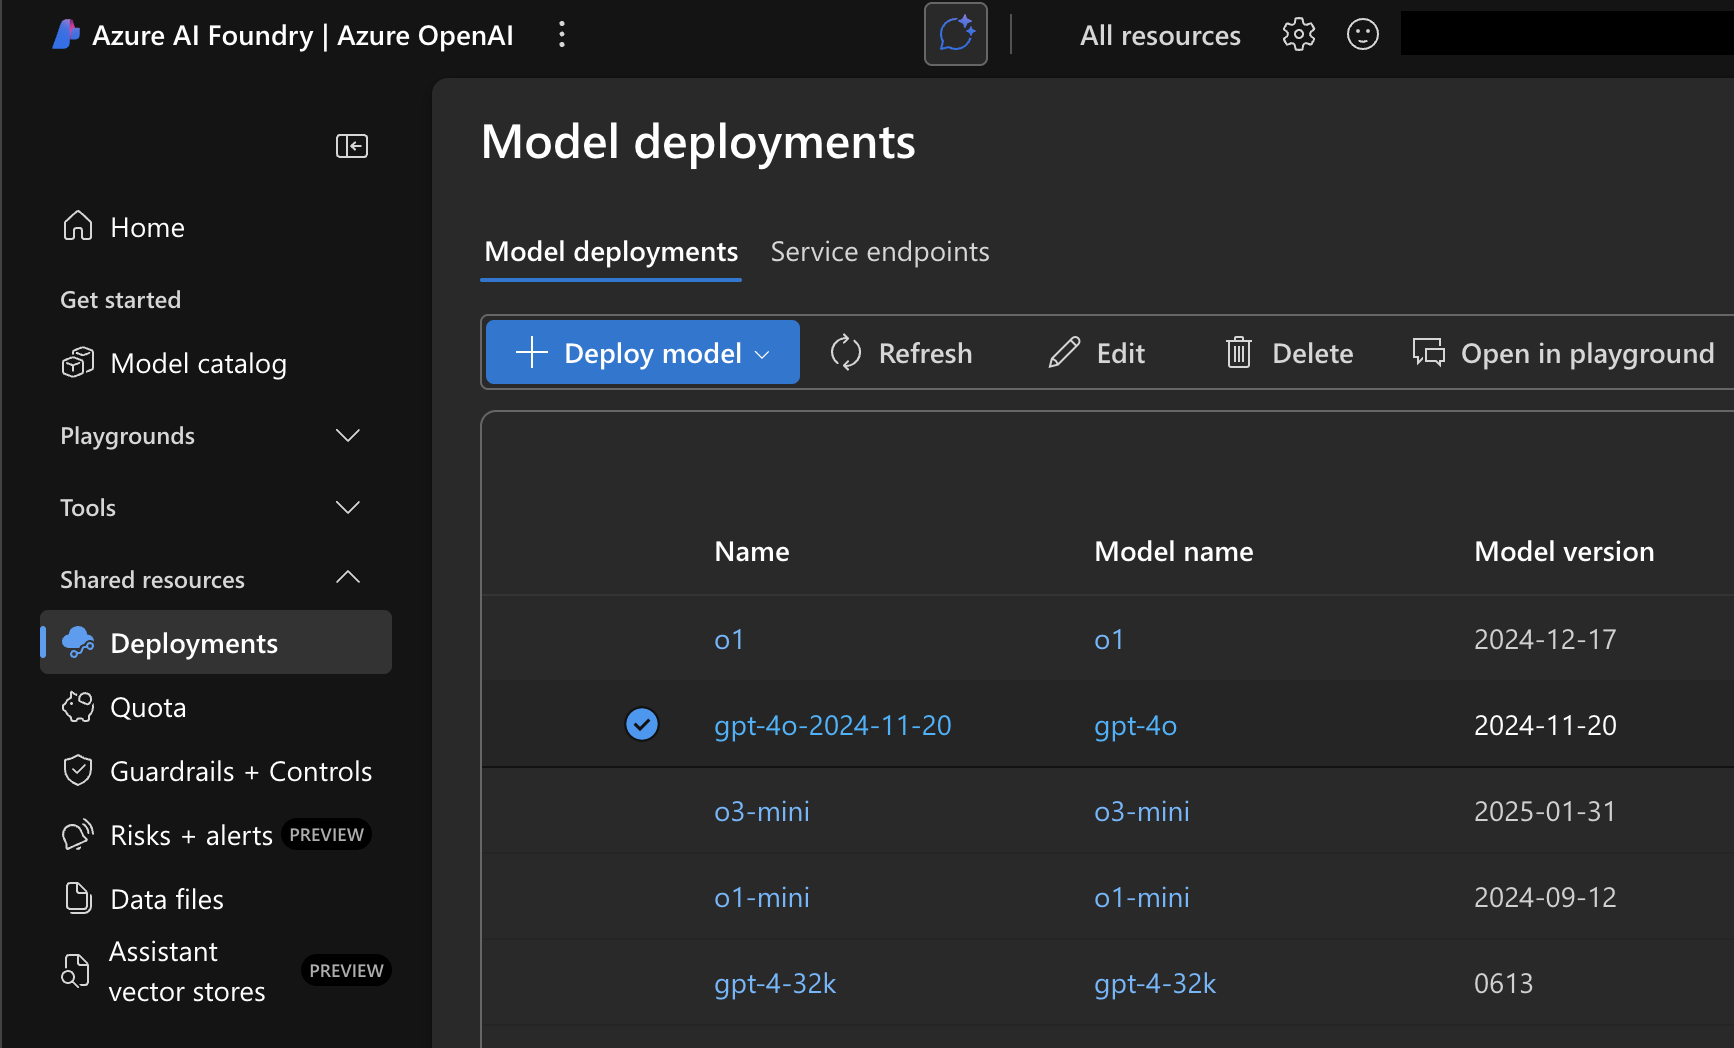Deselect the gpt-4o-2024-11-20 row checkmark
The width and height of the screenshot is (1734, 1048).
point(641,724)
